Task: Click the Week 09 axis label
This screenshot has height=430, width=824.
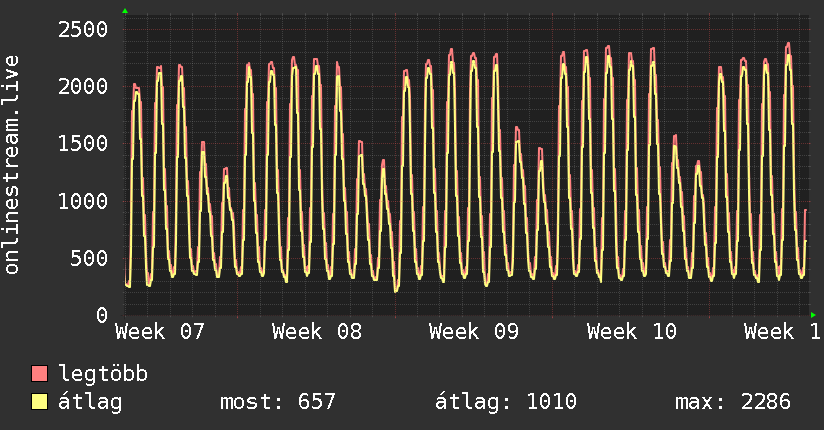Action: [474, 332]
